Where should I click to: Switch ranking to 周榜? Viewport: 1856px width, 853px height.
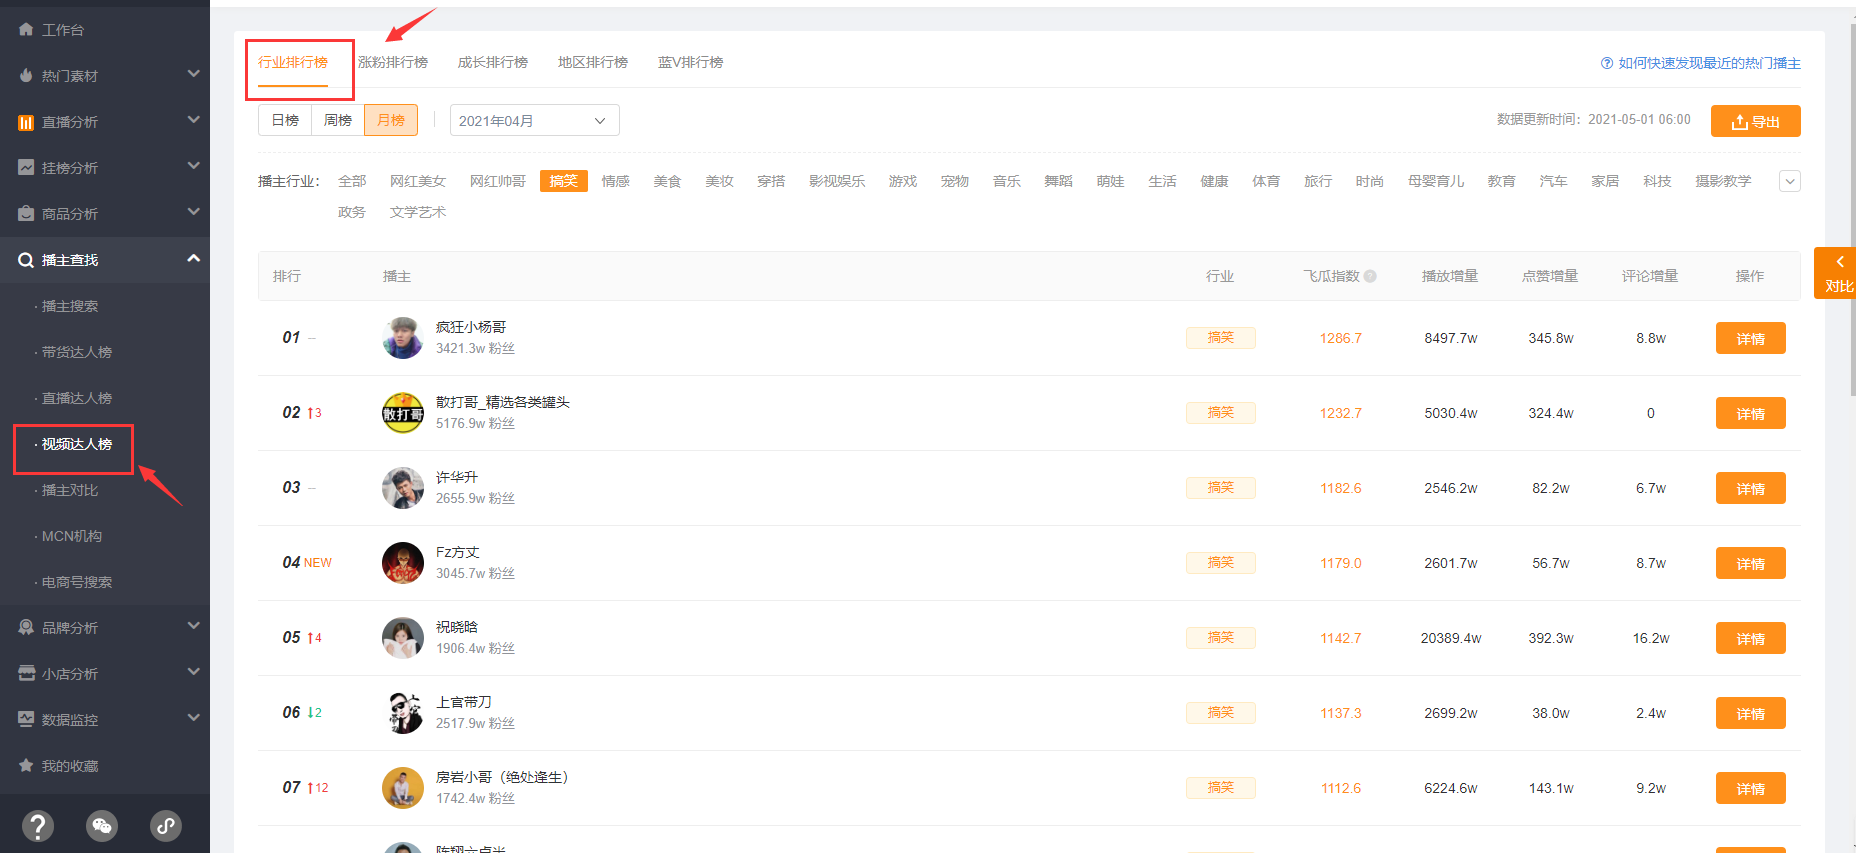(x=338, y=120)
